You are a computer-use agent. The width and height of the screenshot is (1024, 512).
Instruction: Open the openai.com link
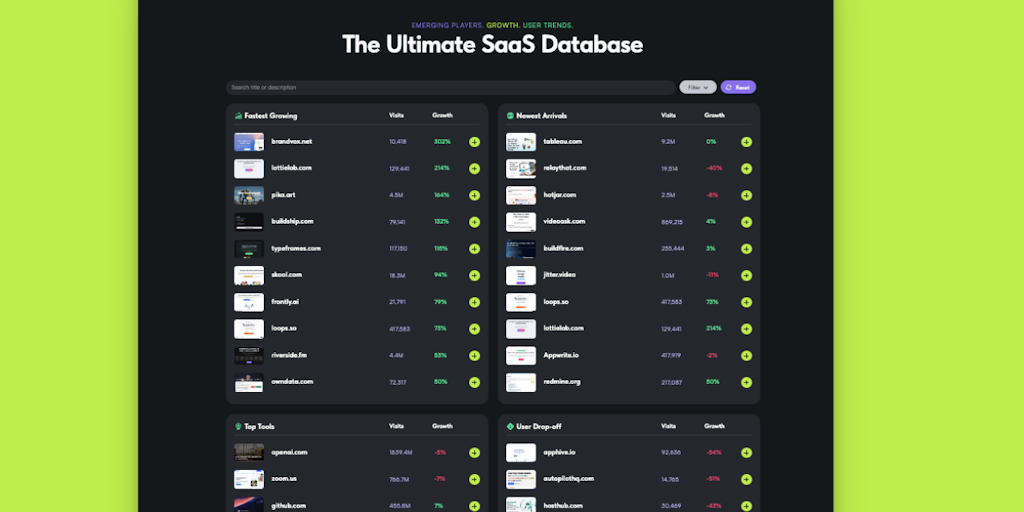[289, 452]
